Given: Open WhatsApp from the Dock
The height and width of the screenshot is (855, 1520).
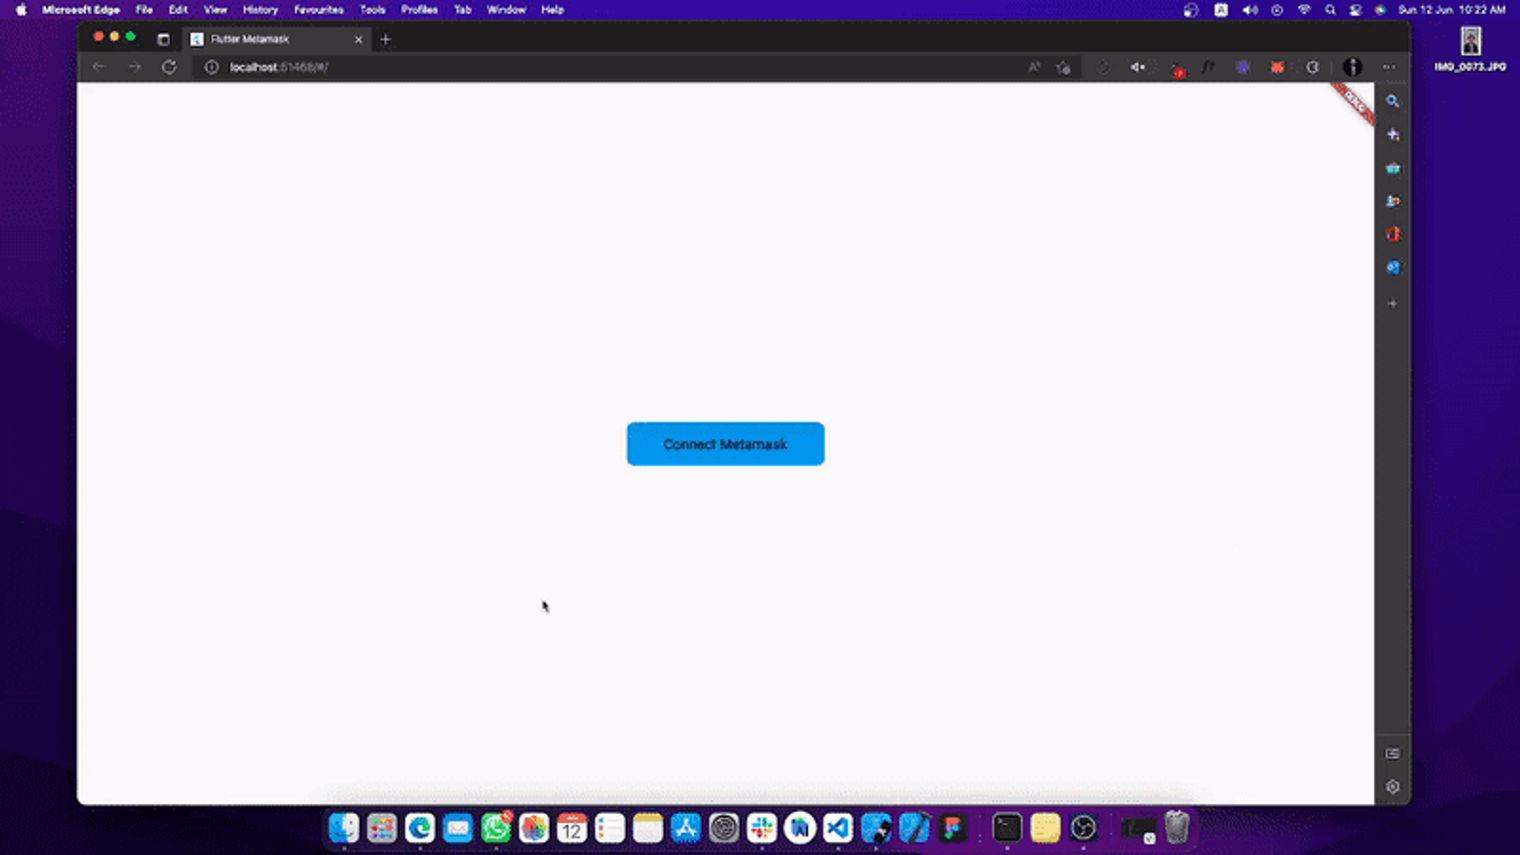Looking at the screenshot, I should click(x=496, y=828).
